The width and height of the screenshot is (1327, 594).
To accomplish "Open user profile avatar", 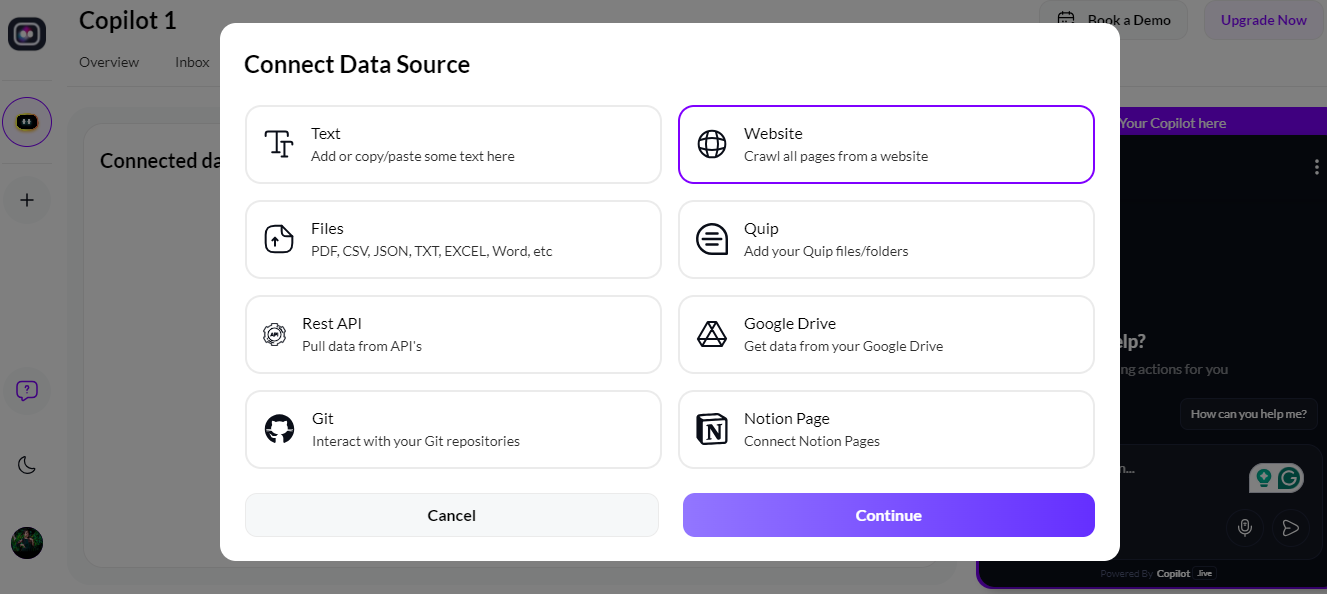I will click(27, 543).
